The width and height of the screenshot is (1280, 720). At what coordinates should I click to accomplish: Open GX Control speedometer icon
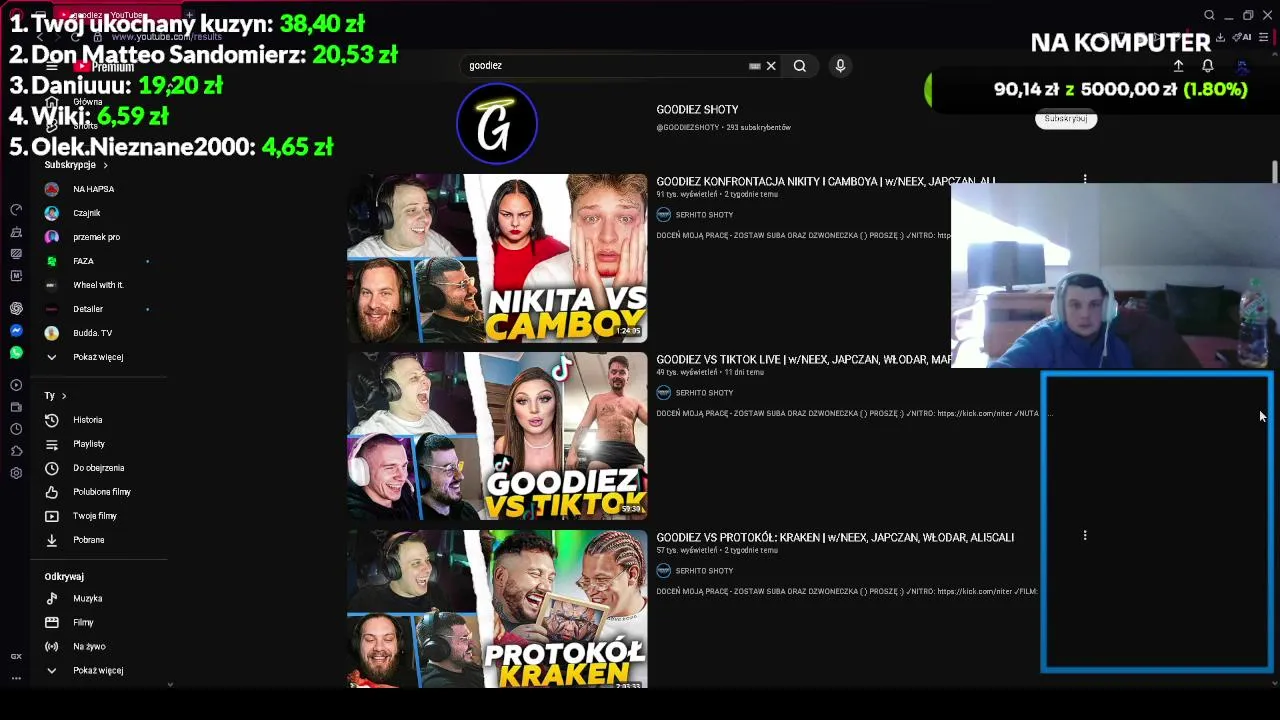pyautogui.click(x=16, y=210)
